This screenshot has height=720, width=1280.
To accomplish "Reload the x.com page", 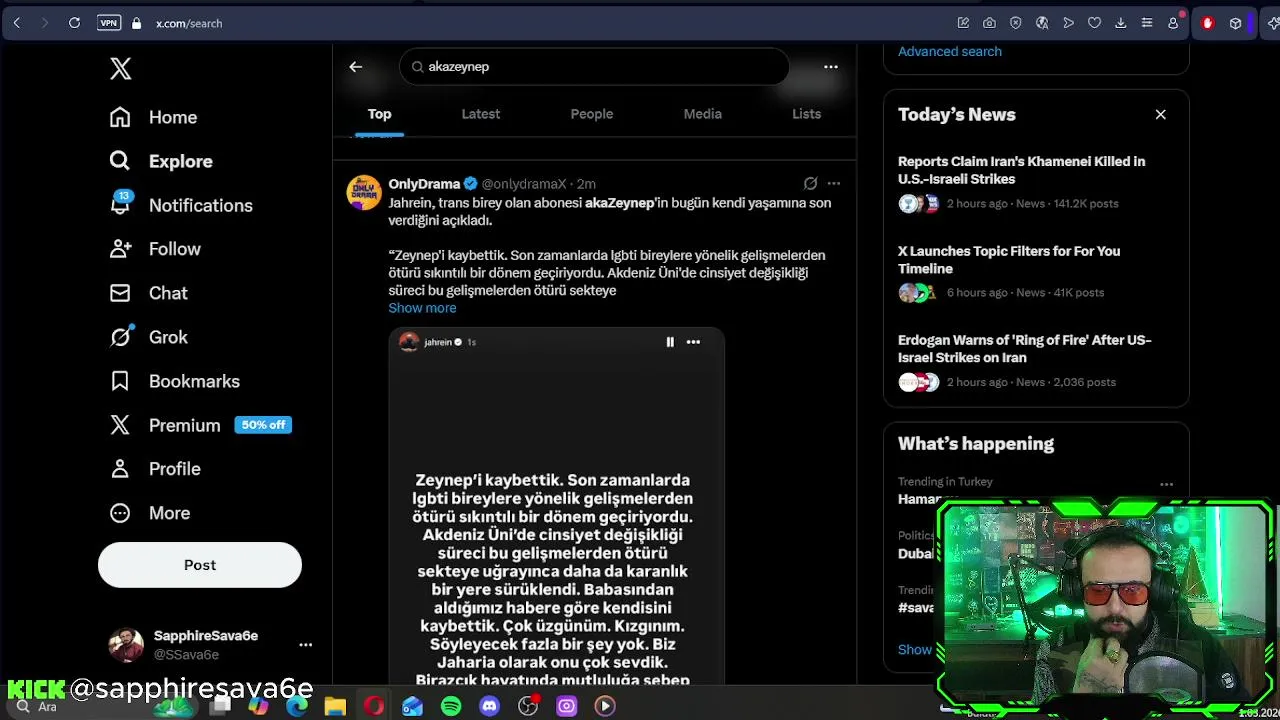I will [x=74, y=23].
